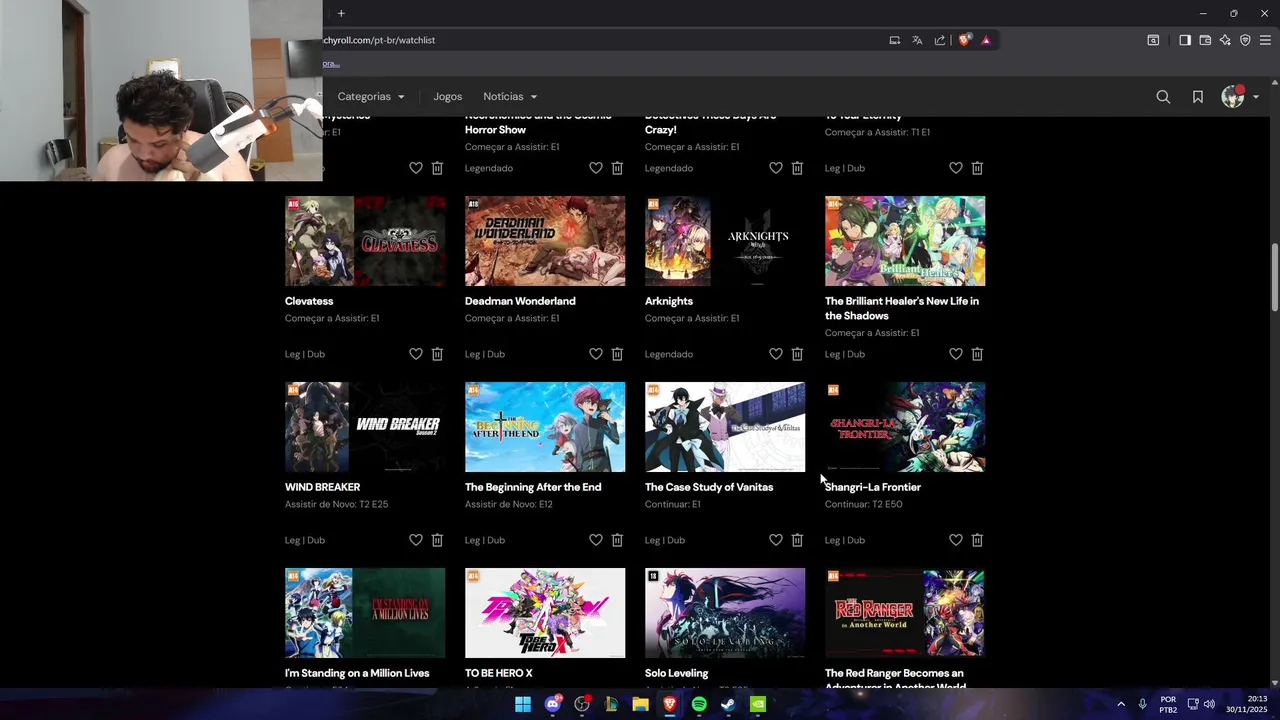The height and width of the screenshot is (720, 1280).
Task: Toggle the browser sidebar panel
Action: pyautogui.click(x=1184, y=40)
